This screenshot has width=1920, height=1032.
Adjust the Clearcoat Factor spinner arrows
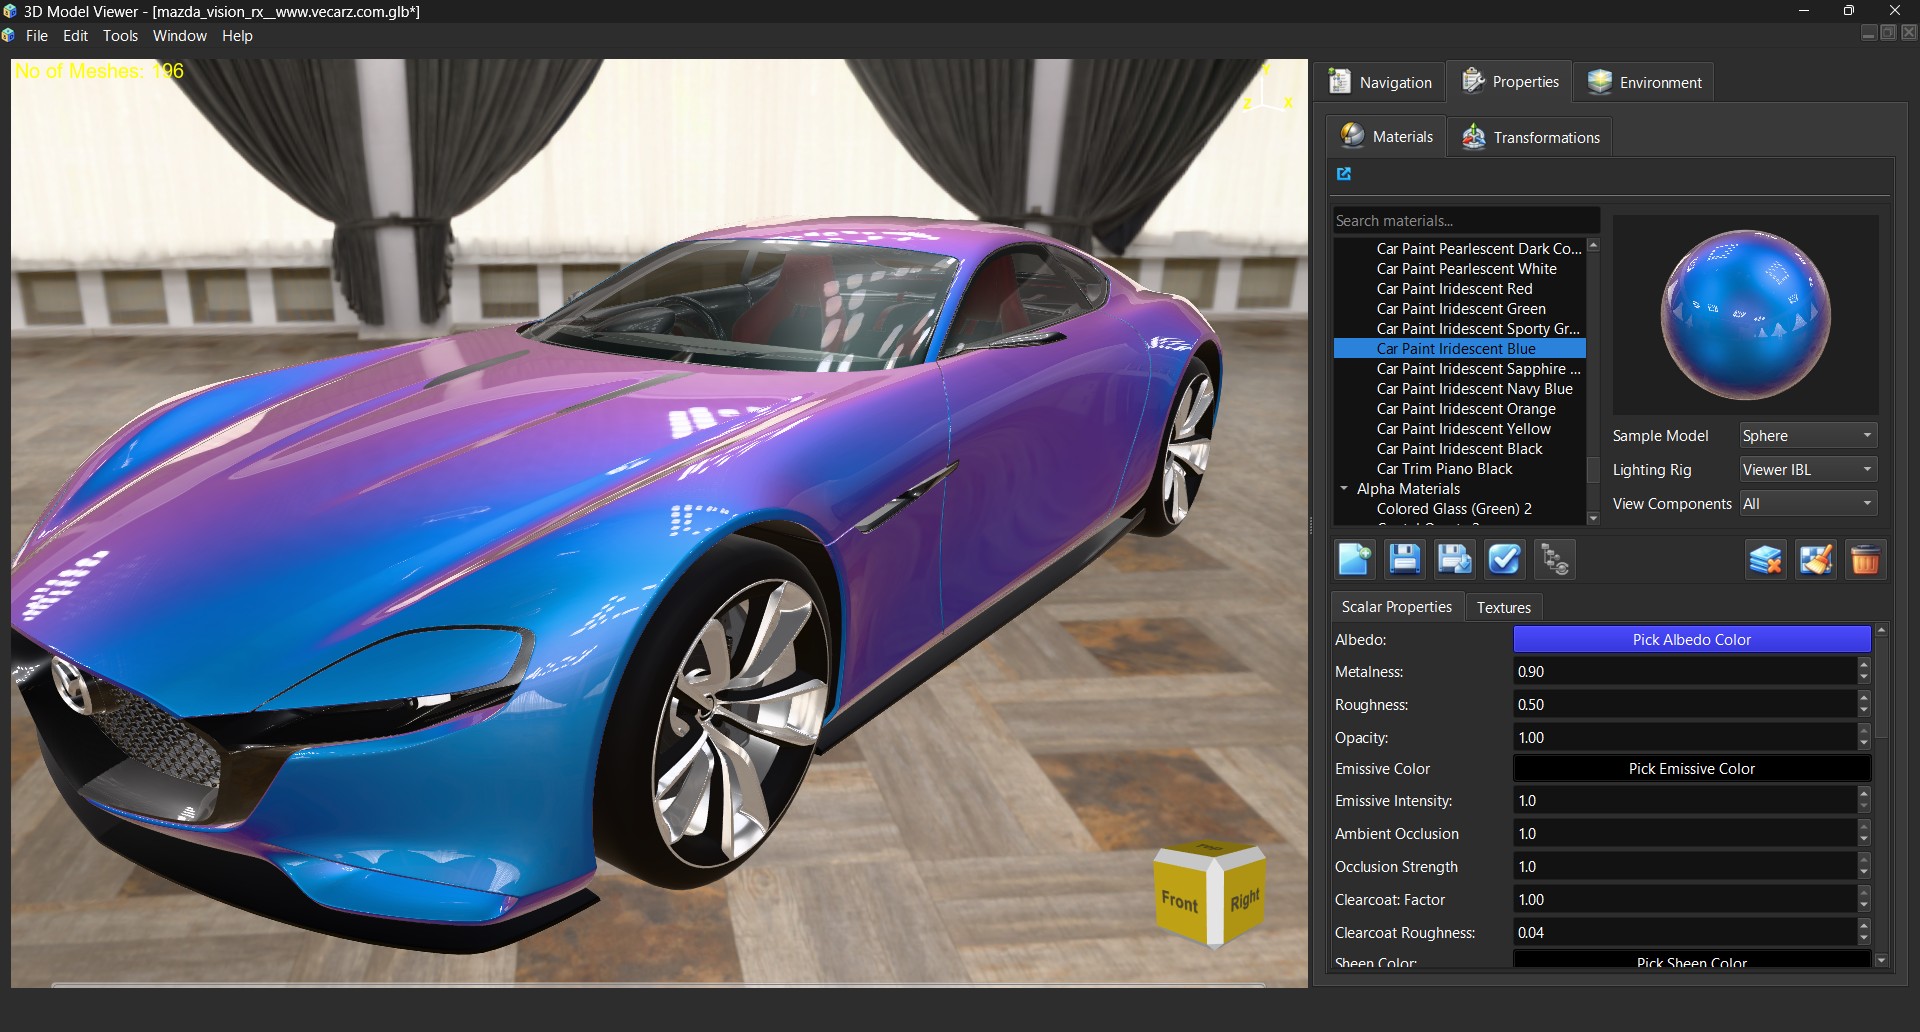point(1864,900)
